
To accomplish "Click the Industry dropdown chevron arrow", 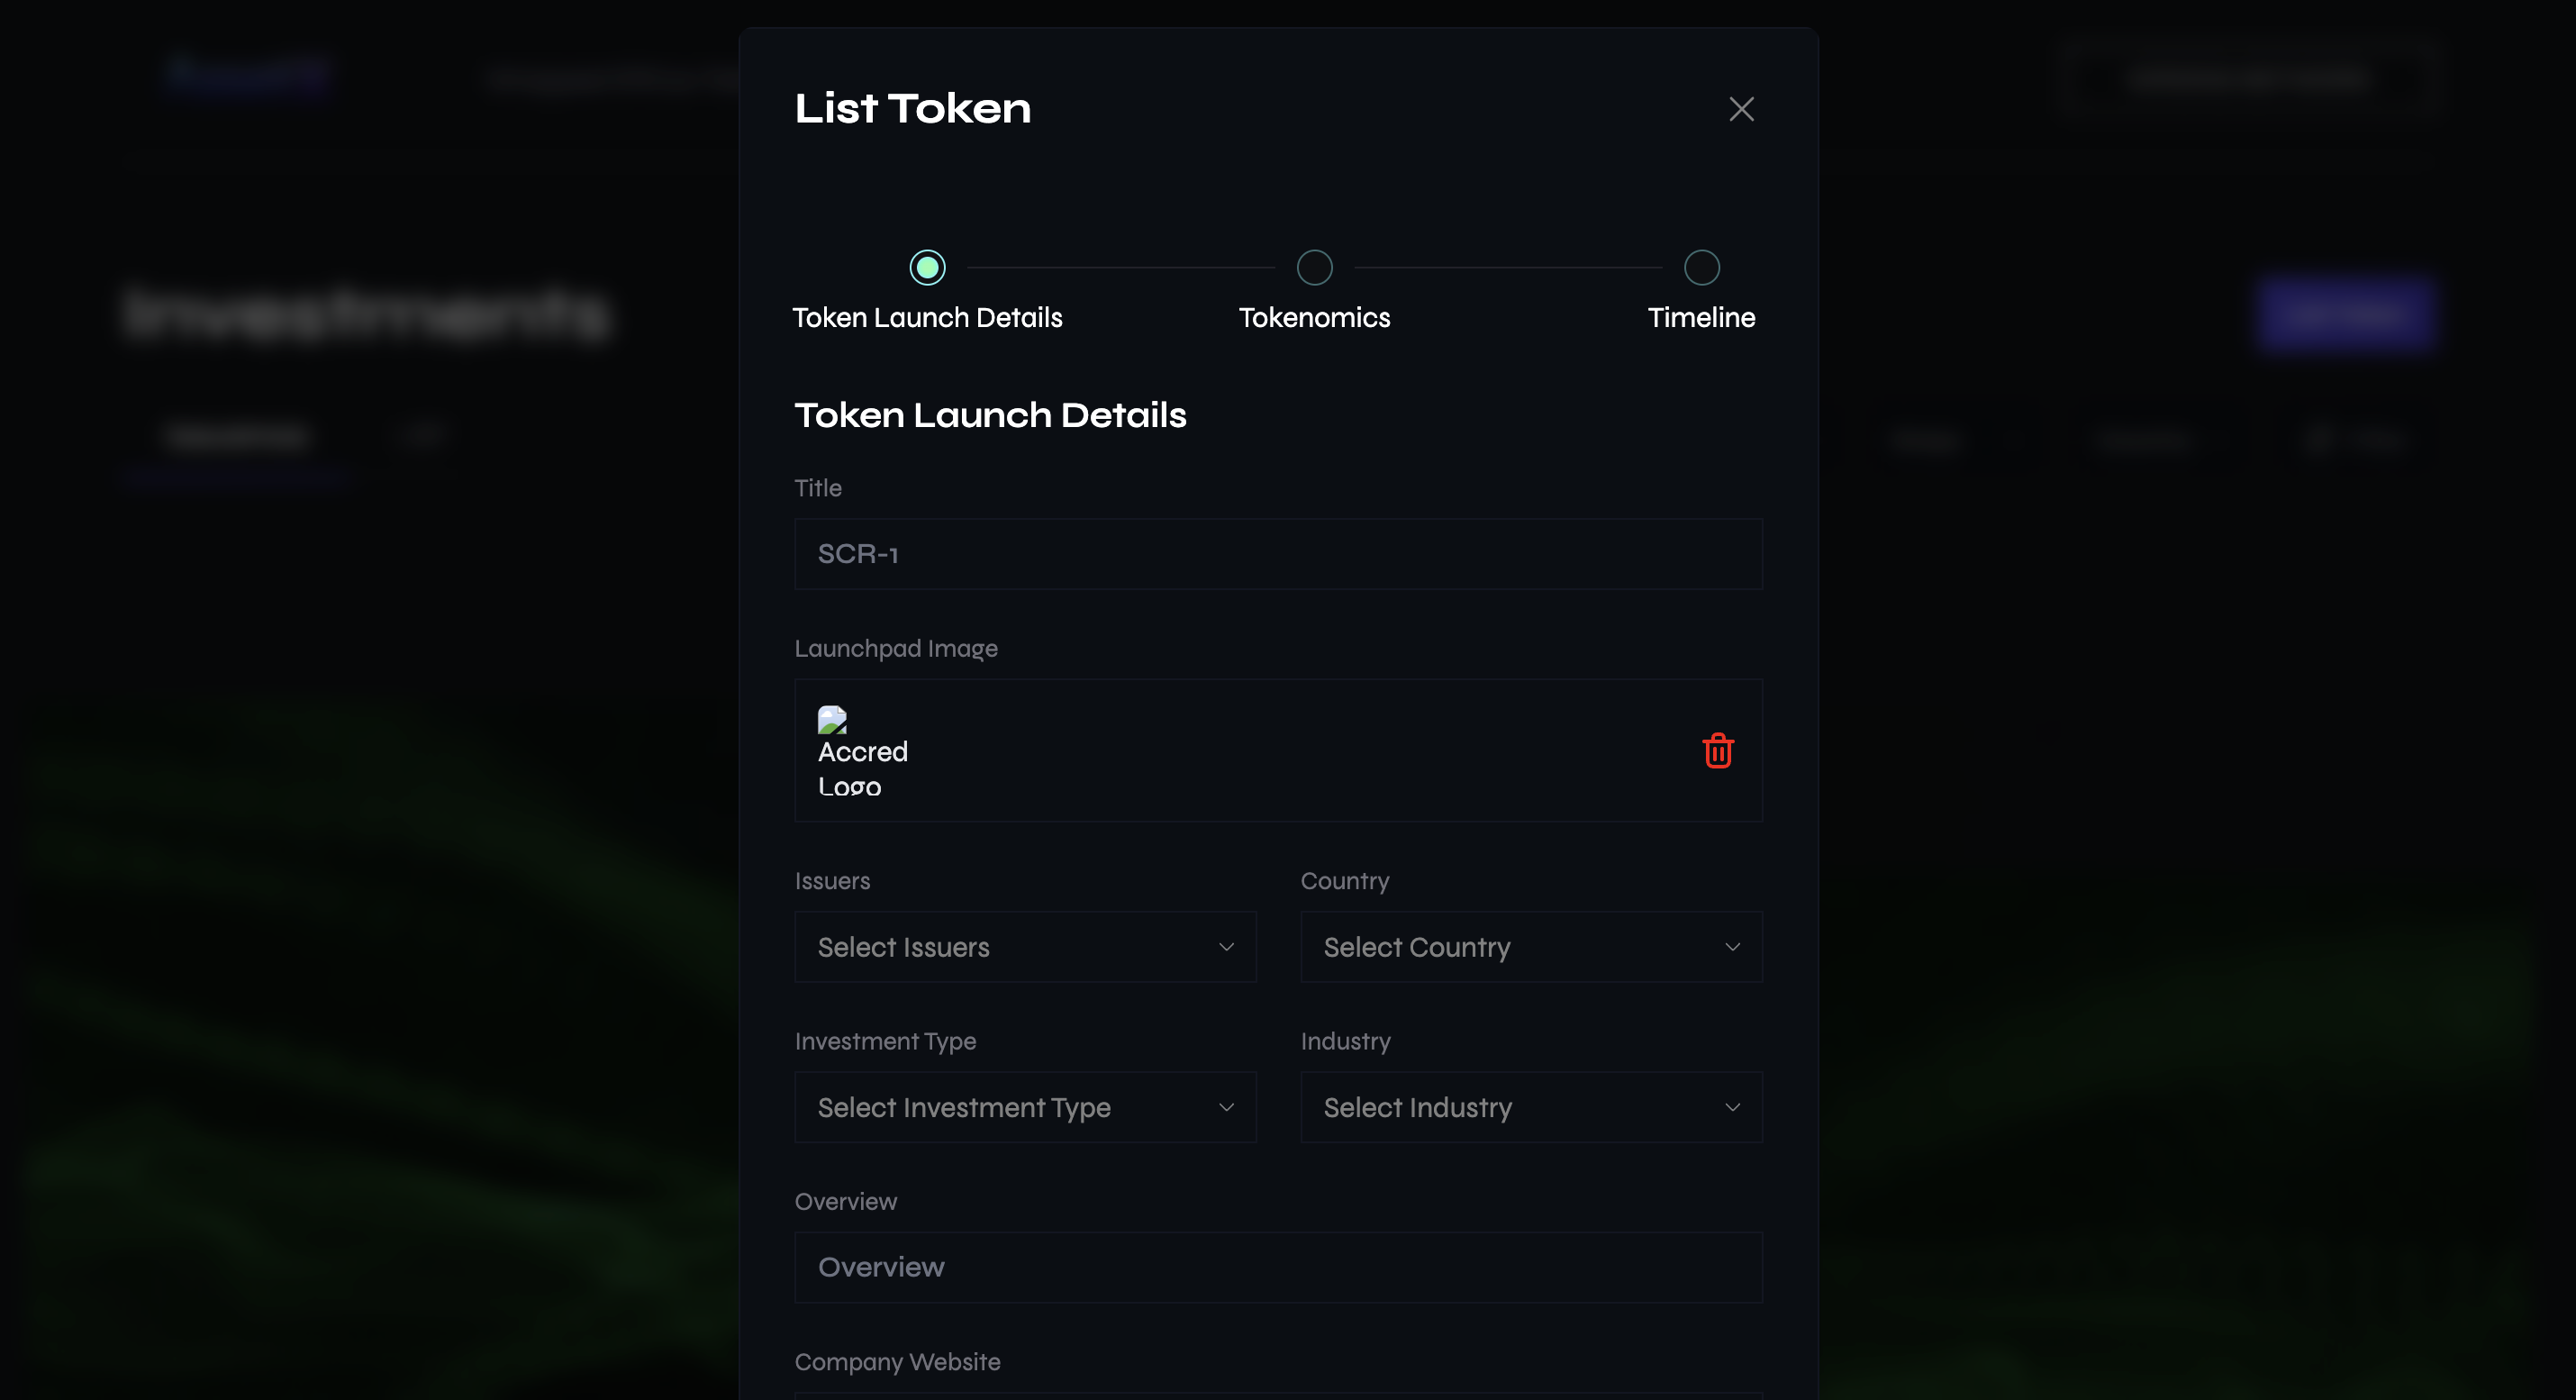I will point(1732,1107).
